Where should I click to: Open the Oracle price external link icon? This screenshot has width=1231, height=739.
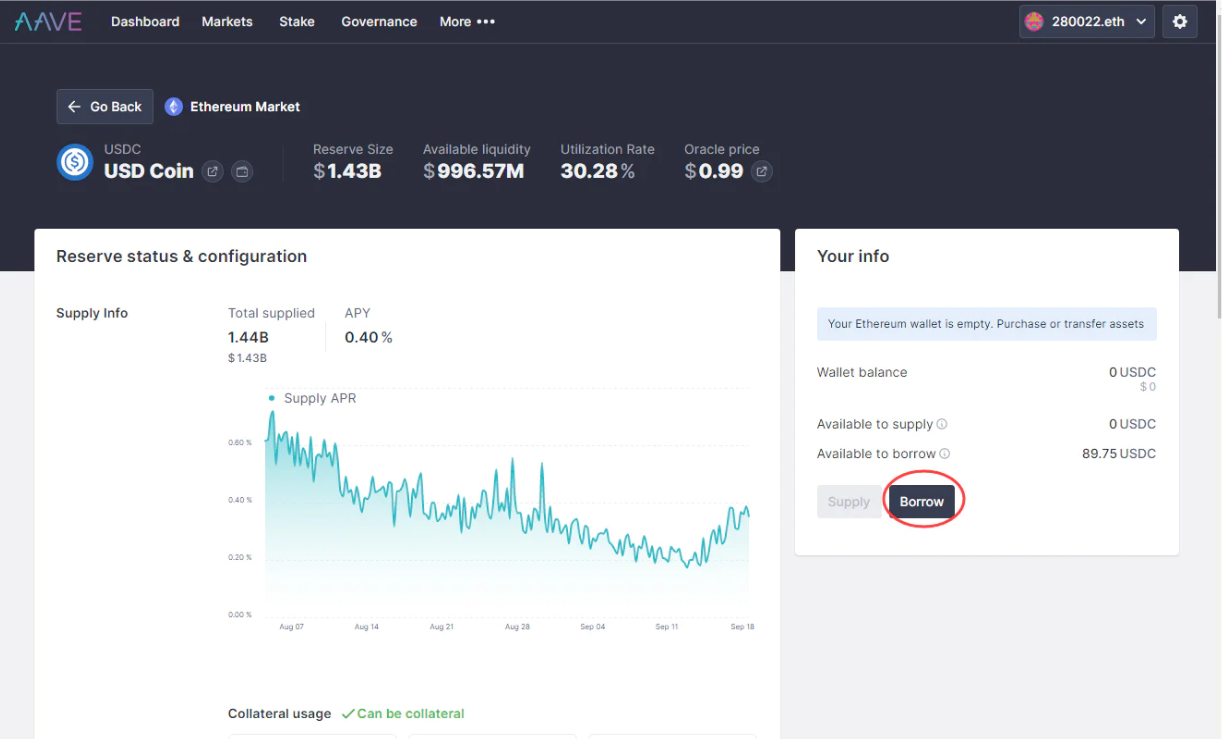pos(762,171)
